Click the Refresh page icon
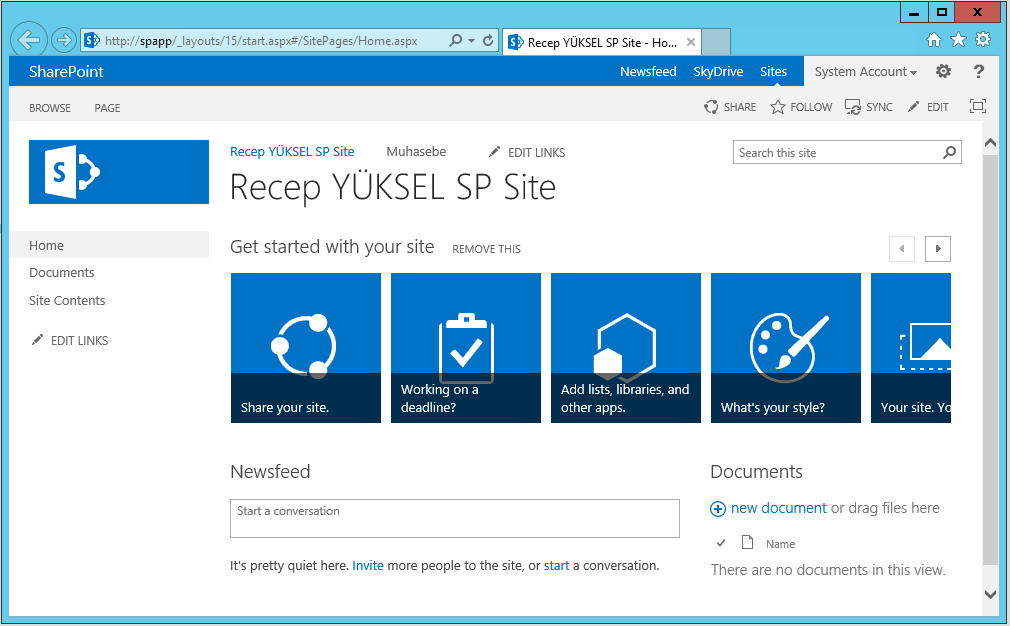This screenshot has height=626, width=1010. (488, 41)
